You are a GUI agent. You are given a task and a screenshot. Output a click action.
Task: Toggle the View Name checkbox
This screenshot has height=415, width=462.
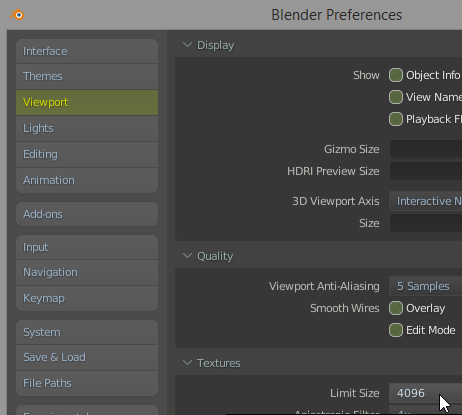click(396, 97)
